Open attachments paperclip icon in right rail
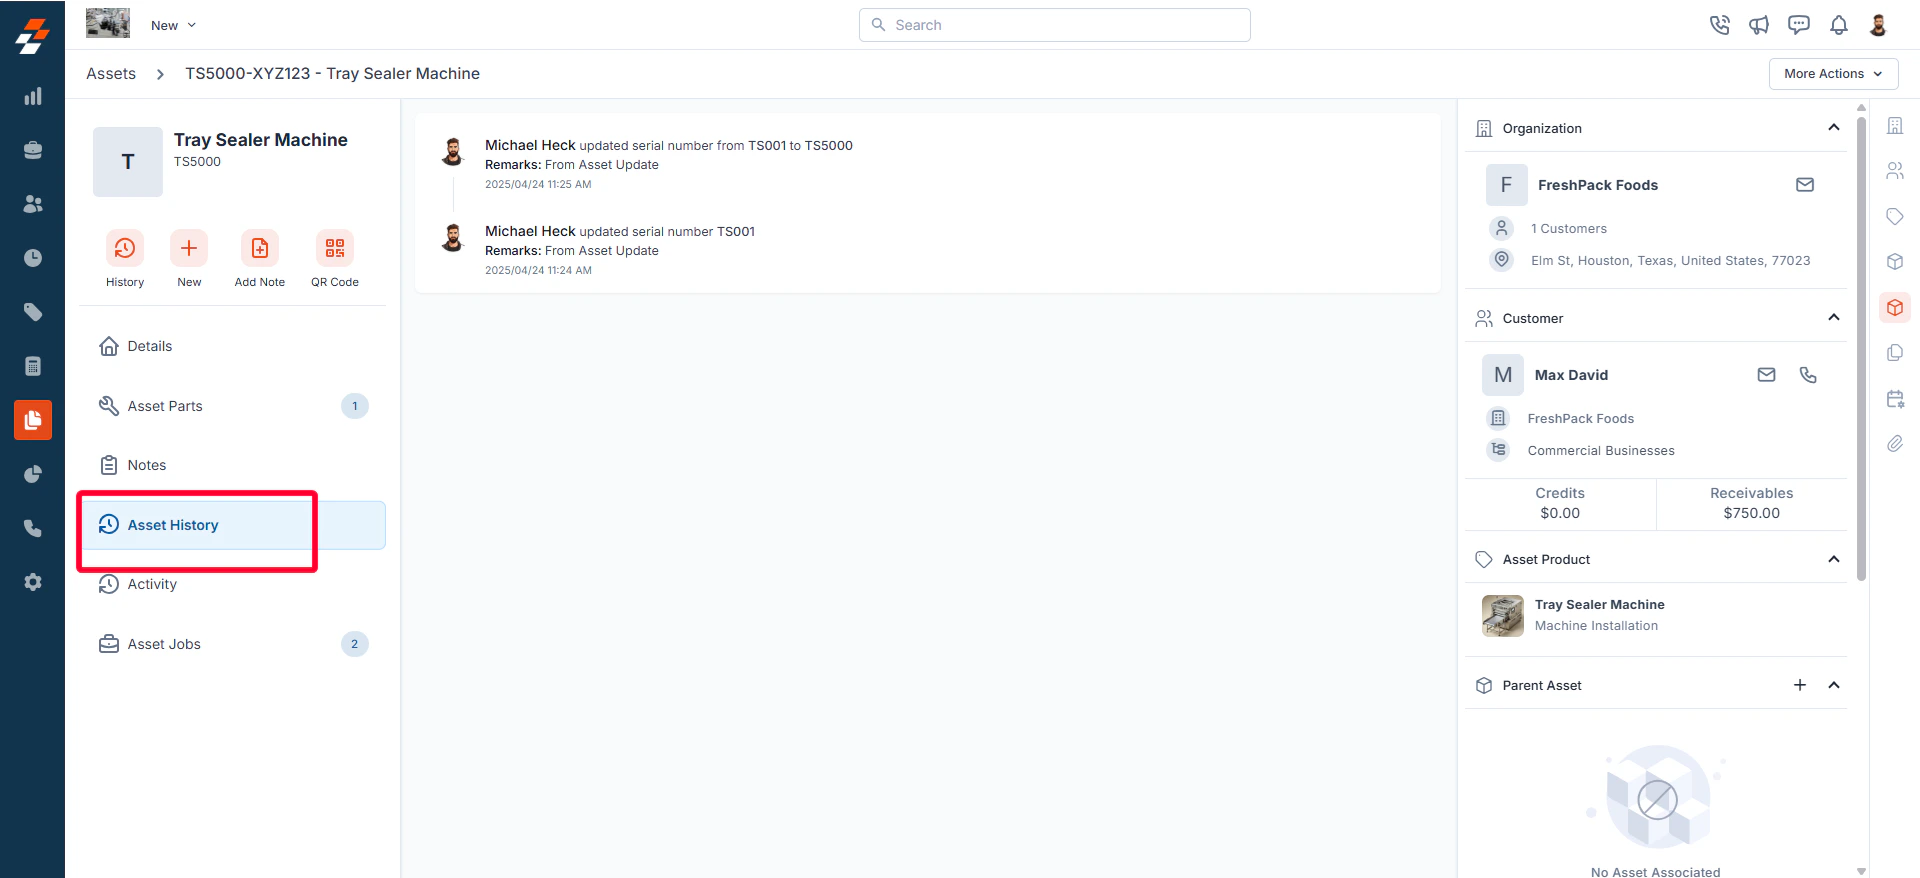This screenshot has width=1920, height=878. click(x=1895, y=444)
